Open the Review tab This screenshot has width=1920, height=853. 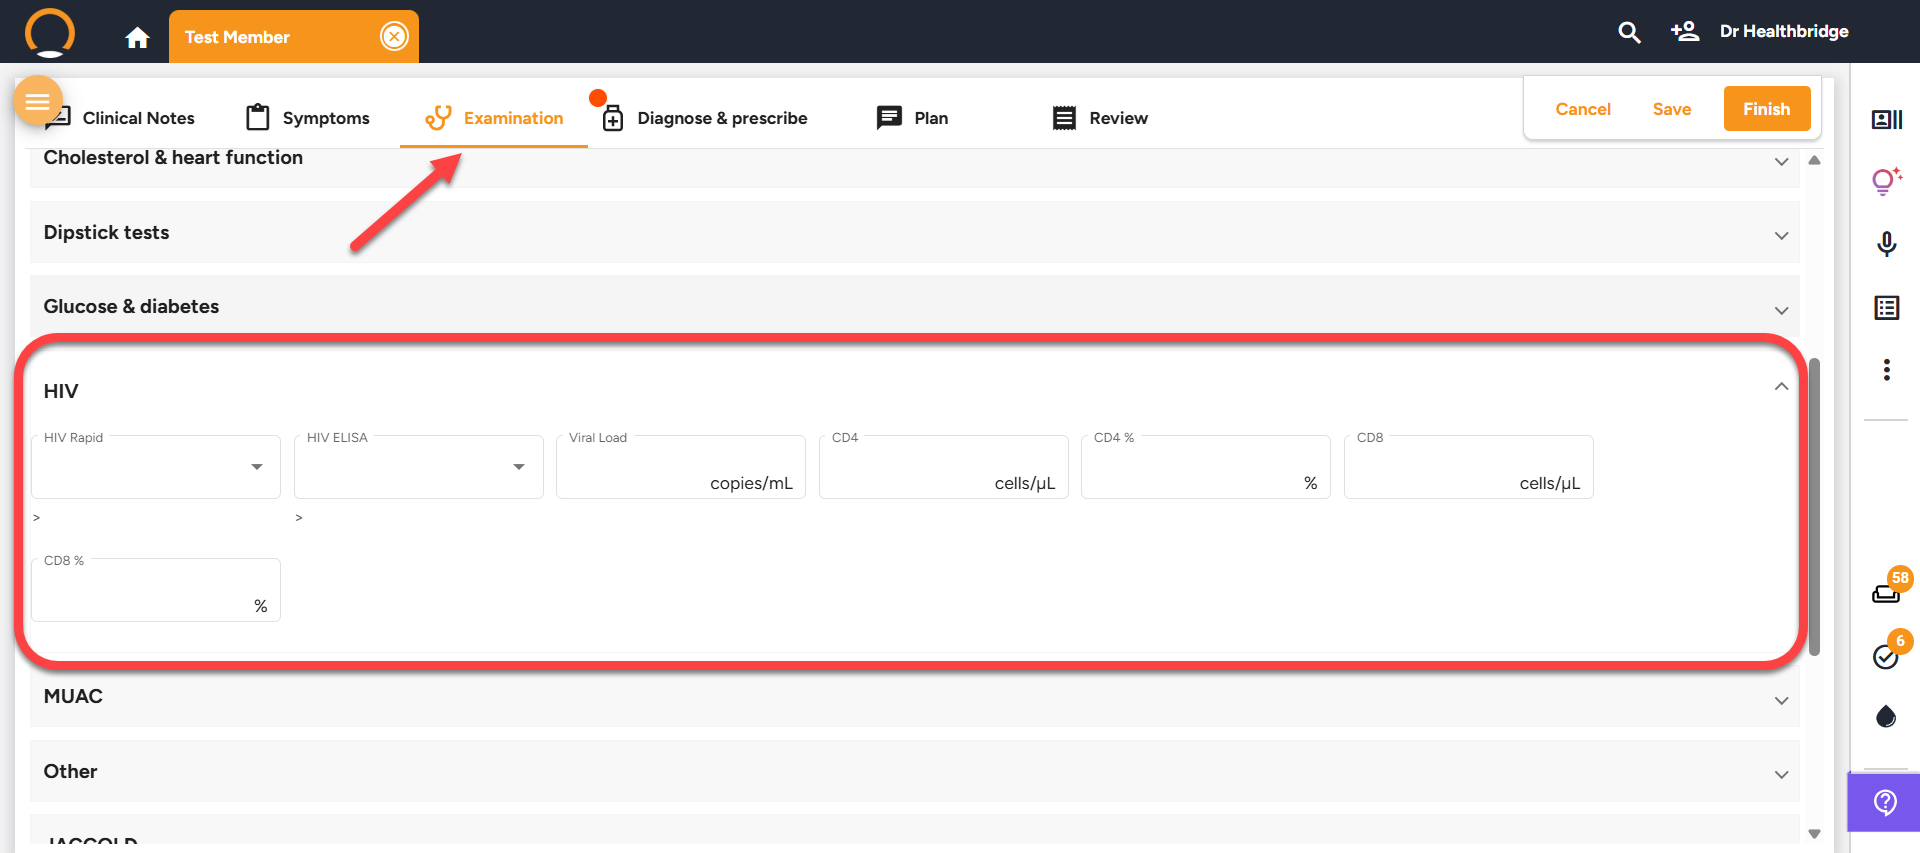tap(1100, 118)
